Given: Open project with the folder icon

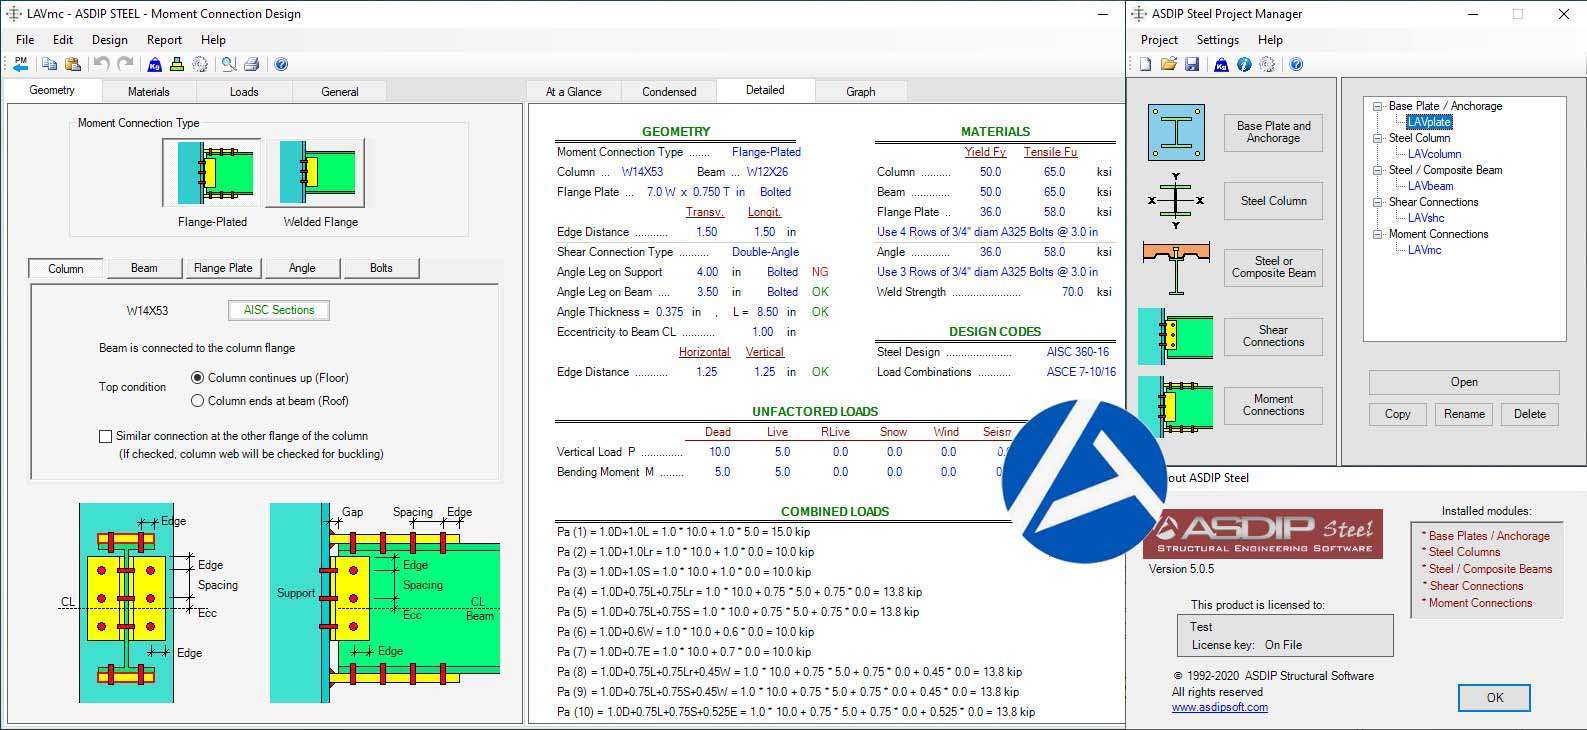Looking at the screenshot, I should point(1168,64).
